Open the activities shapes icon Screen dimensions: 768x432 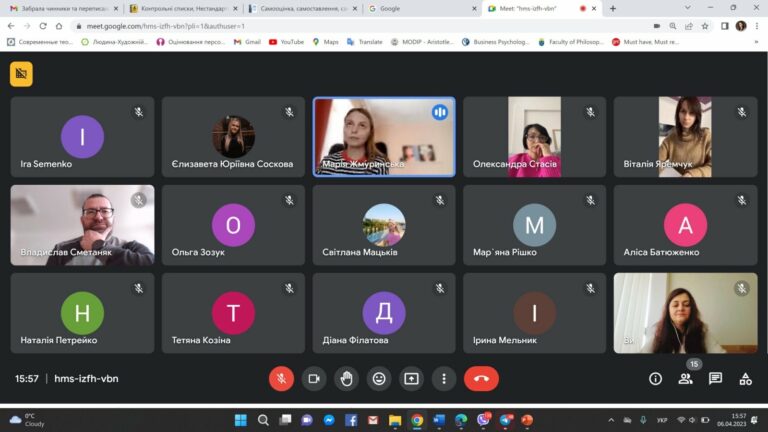click(x=745, y=379)
